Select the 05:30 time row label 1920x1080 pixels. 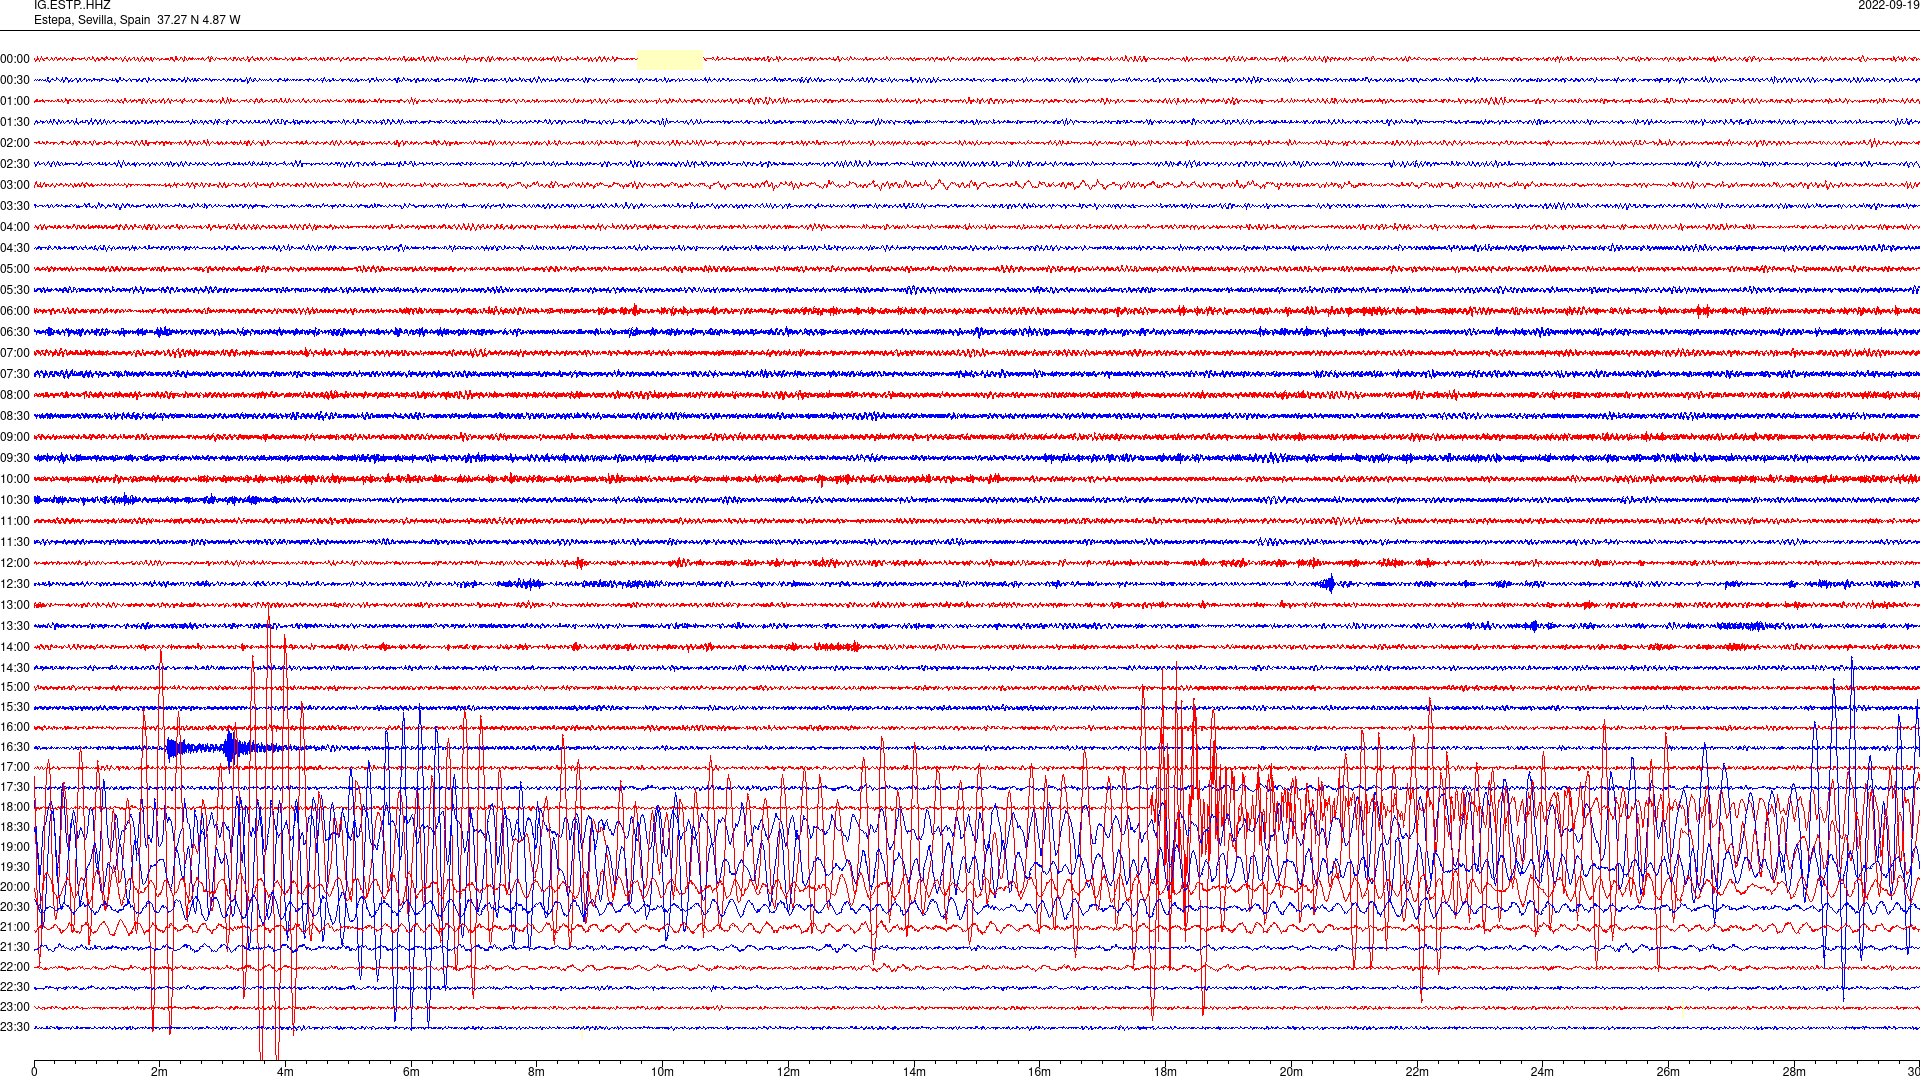tap(15, 290)
